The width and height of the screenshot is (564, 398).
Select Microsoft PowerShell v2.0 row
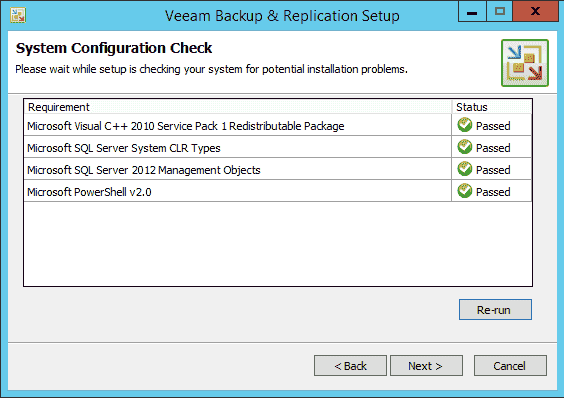(278, 191)
